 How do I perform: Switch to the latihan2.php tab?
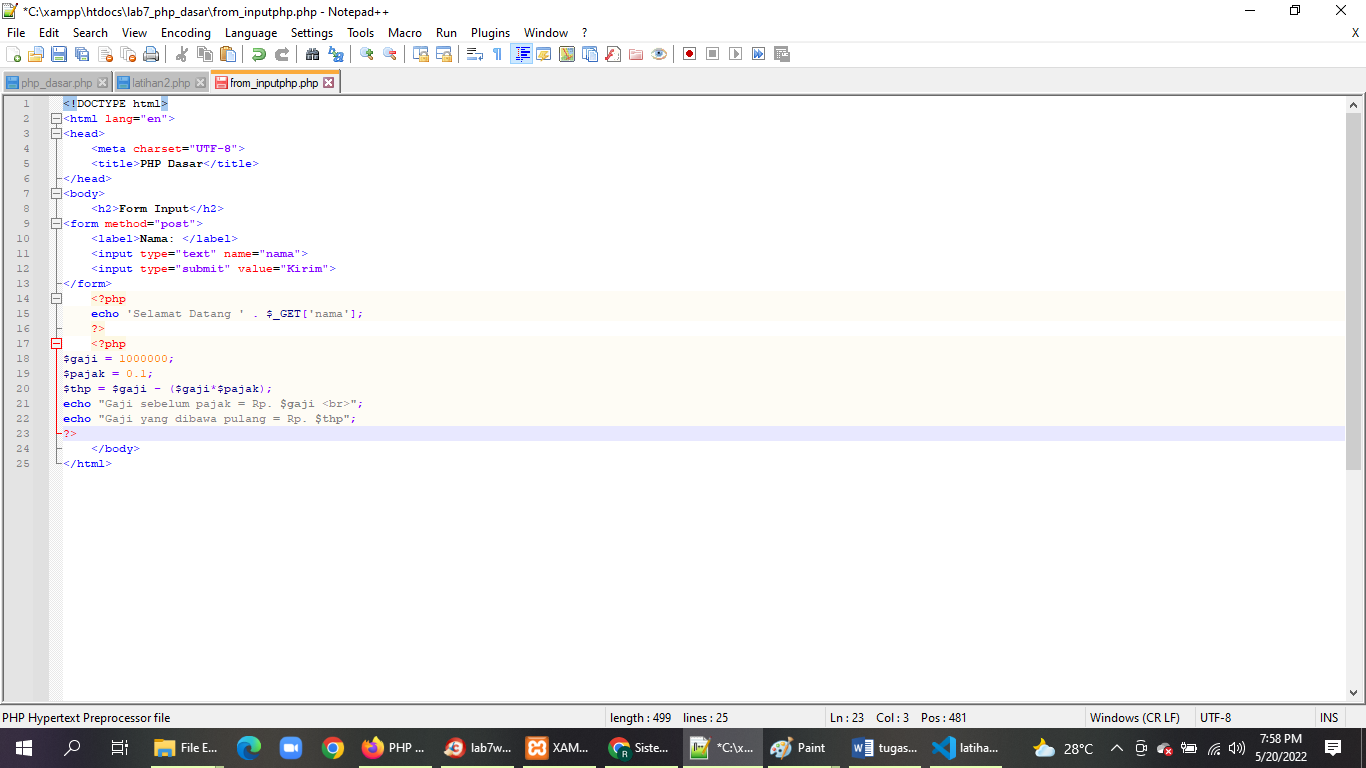[160, 83]
